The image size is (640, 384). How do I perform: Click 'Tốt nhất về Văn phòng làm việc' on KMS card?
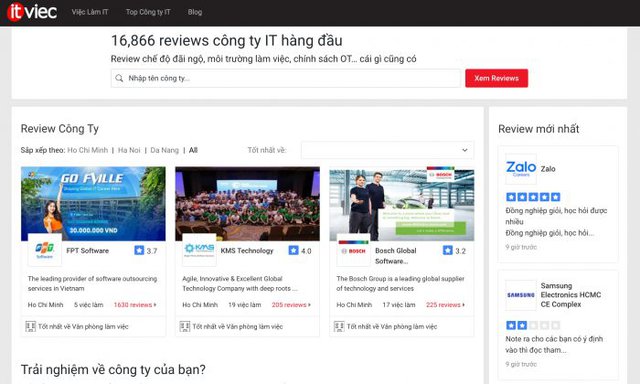click(x=238, y=326)
